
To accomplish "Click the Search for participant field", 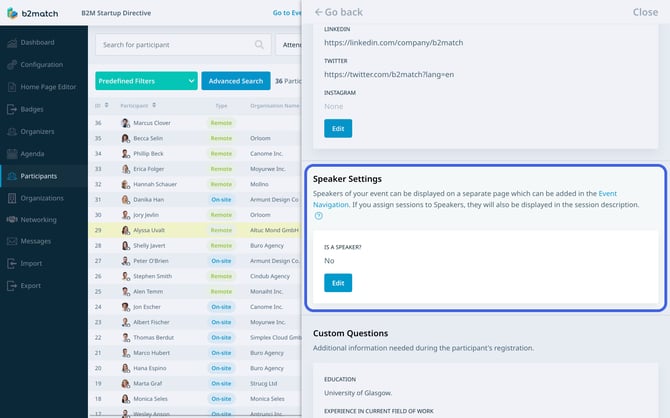I will pyautogui.click(x=175, y=45).
